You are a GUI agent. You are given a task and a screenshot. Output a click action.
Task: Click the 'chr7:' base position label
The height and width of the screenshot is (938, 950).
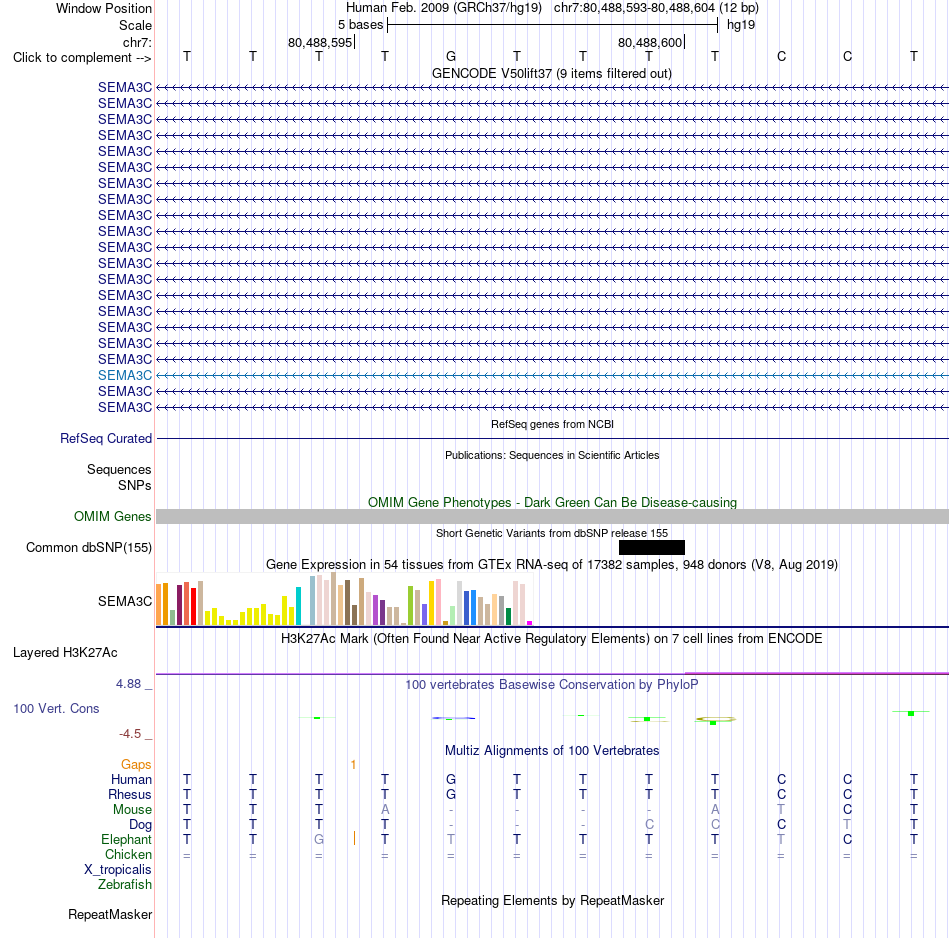pos(137,42)
